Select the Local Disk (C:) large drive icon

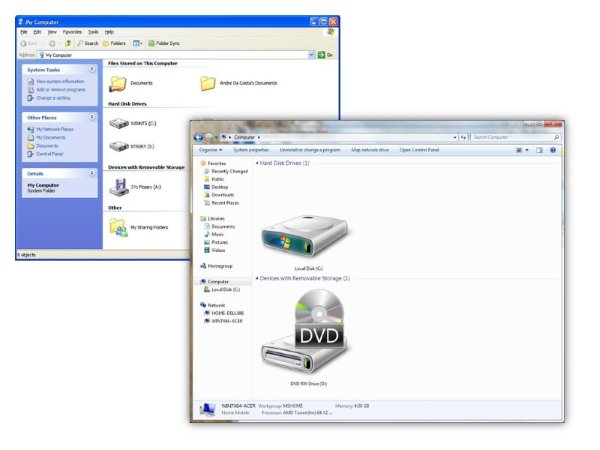305,238
